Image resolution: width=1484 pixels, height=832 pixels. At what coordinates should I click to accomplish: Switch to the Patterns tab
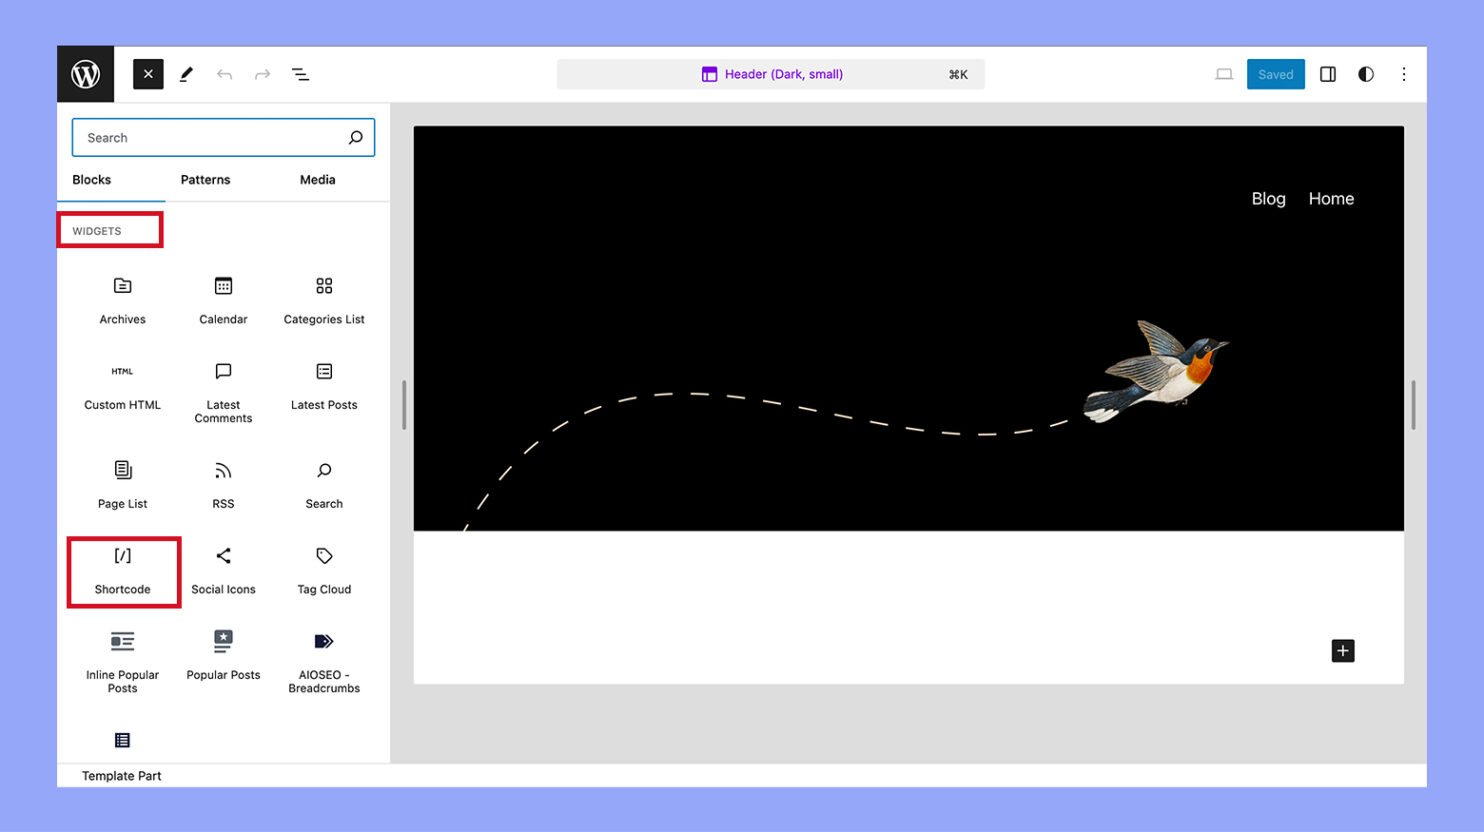(205, 180)
